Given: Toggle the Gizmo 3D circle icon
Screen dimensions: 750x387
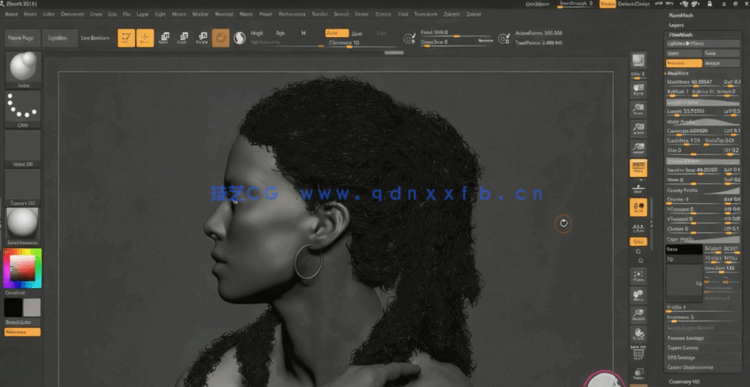Looking at the screenshot, I should coord(221,38).
